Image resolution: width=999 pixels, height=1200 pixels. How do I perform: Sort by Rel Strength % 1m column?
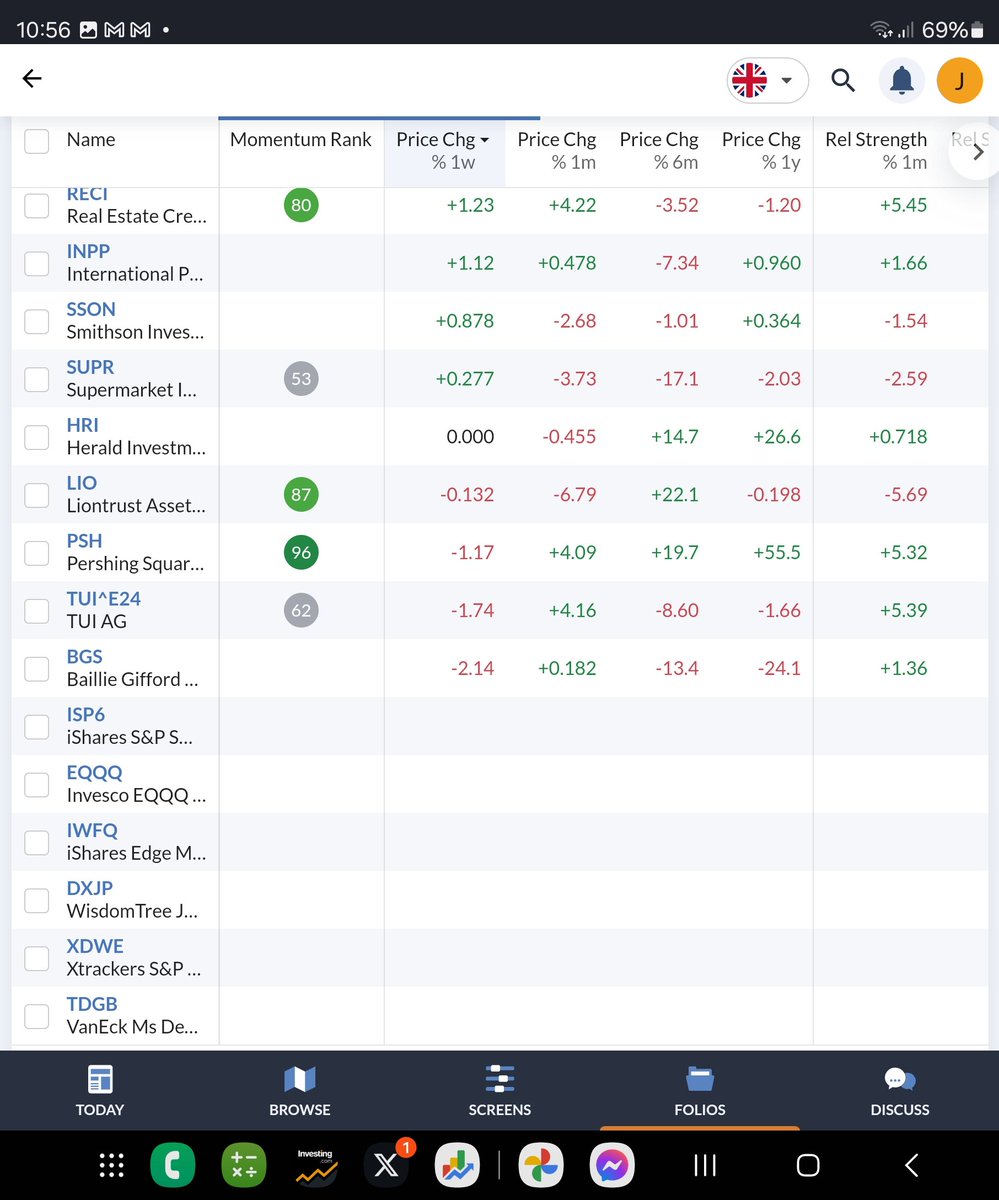876,151
